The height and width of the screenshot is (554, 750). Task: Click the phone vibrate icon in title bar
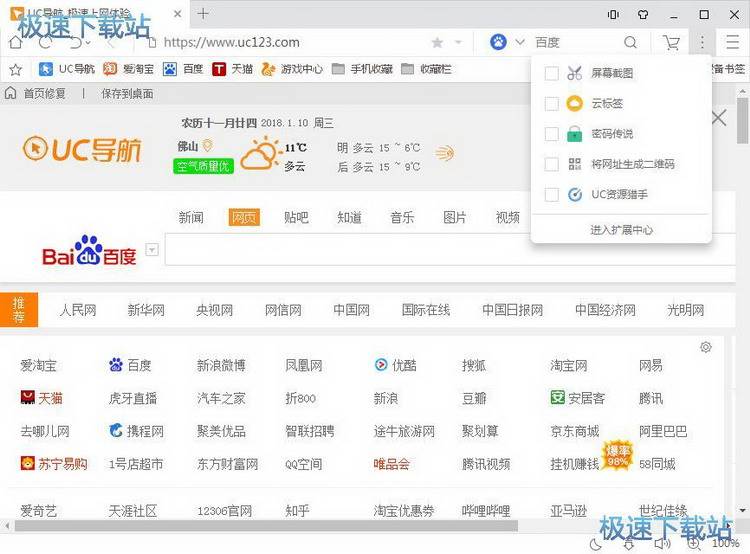[613, 14]
